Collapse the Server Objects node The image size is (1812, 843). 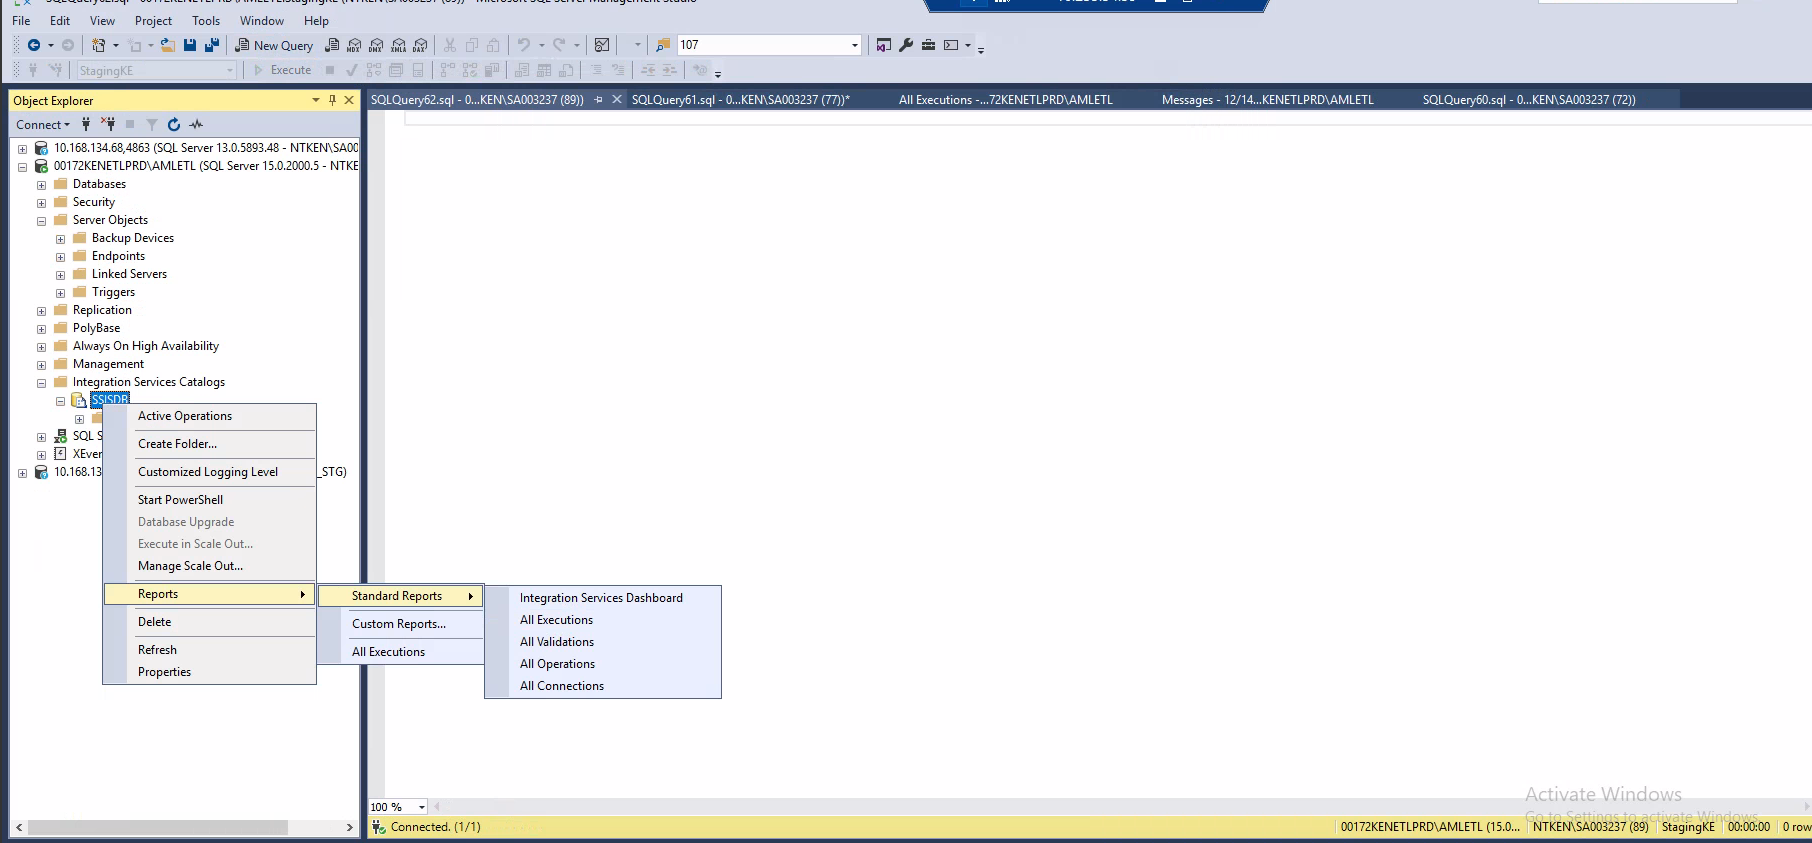coord(41,221)
